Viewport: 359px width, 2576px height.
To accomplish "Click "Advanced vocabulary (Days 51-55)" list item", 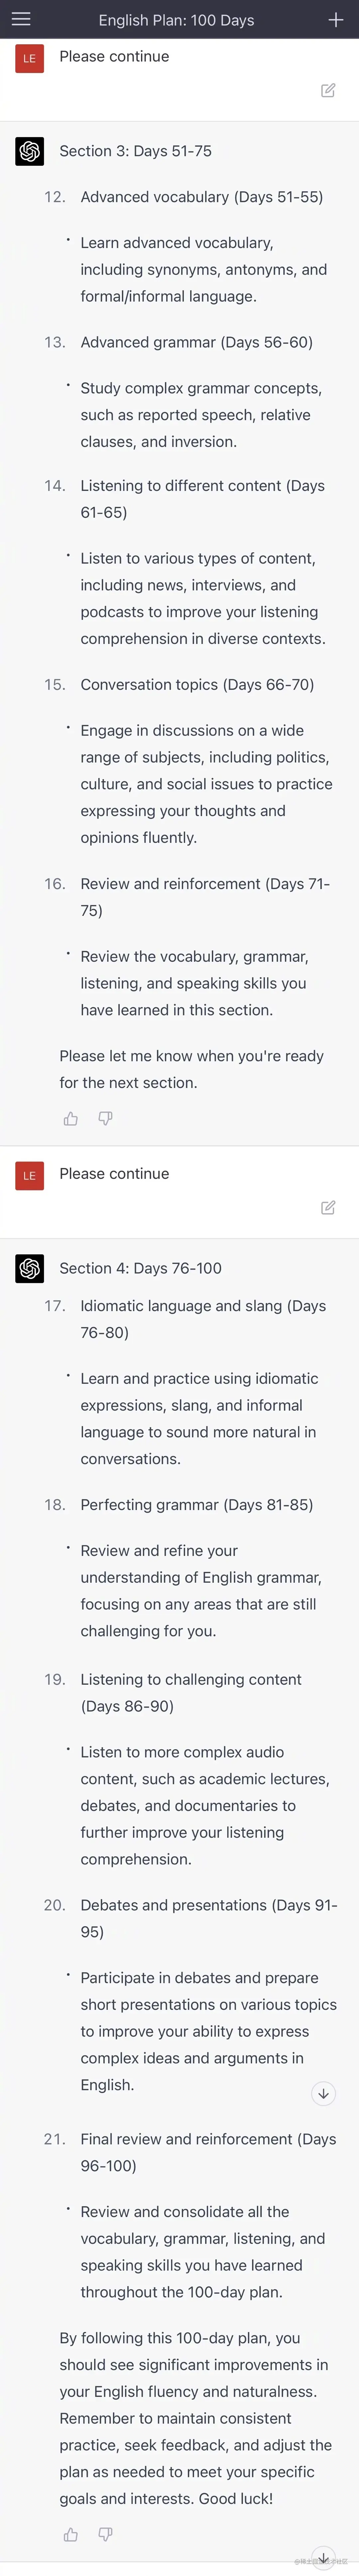I will (x=201, y=197).
